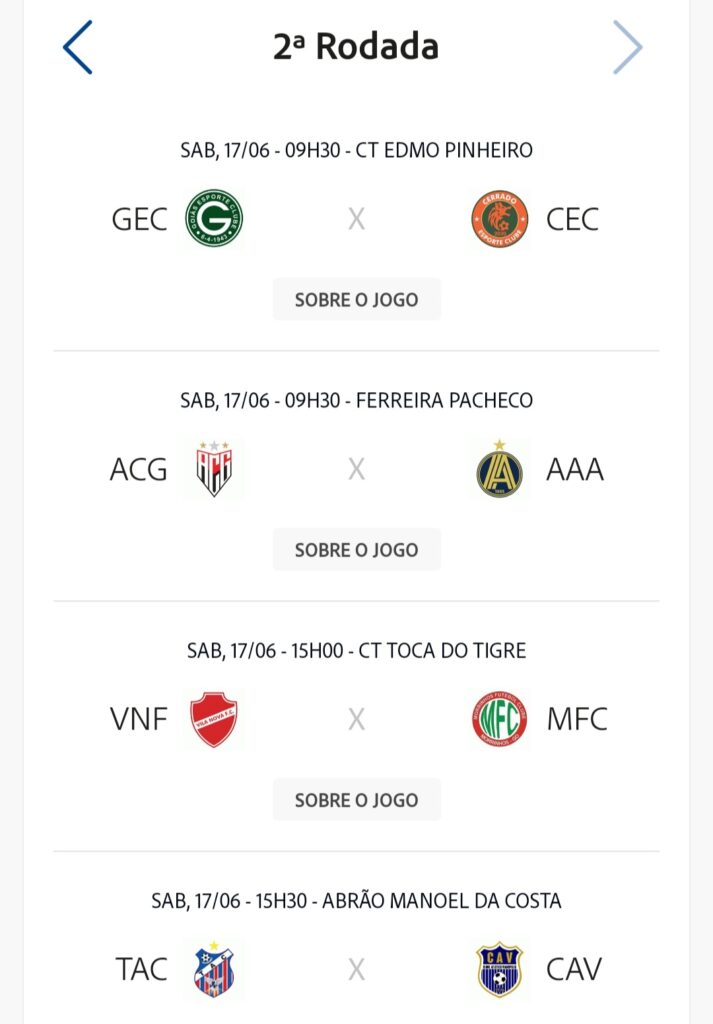Advance to the next round with right chevron
This screenshot has width=713, height=1024.
click(627, 47)
